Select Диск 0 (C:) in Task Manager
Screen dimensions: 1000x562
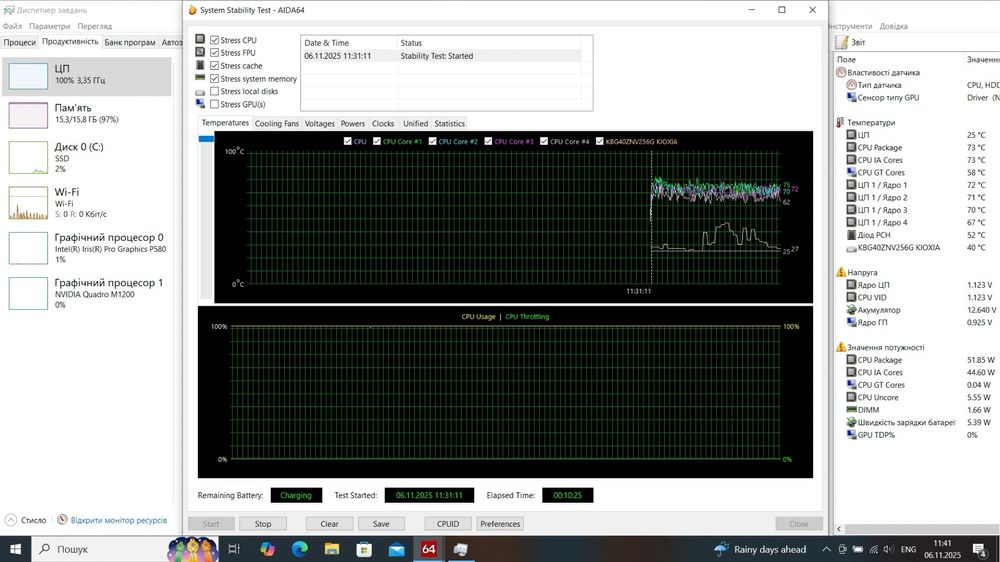[x=87, y=157]
